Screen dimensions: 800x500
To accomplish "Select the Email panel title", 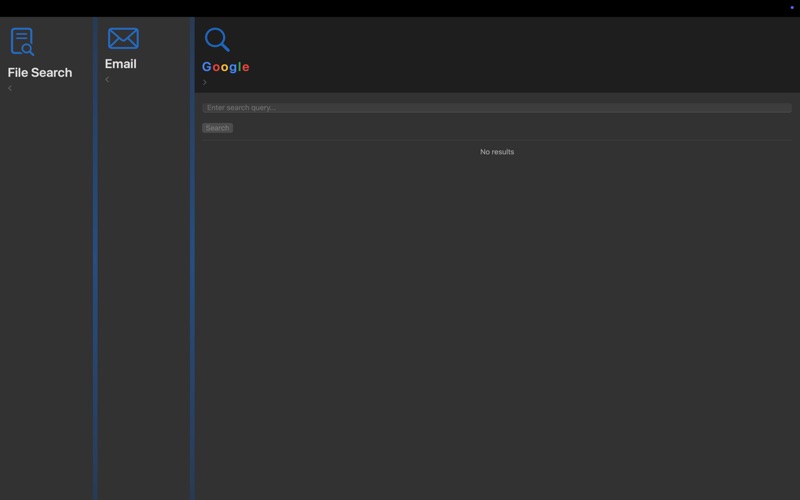I will pyautogui.click(x=121, y=64).
